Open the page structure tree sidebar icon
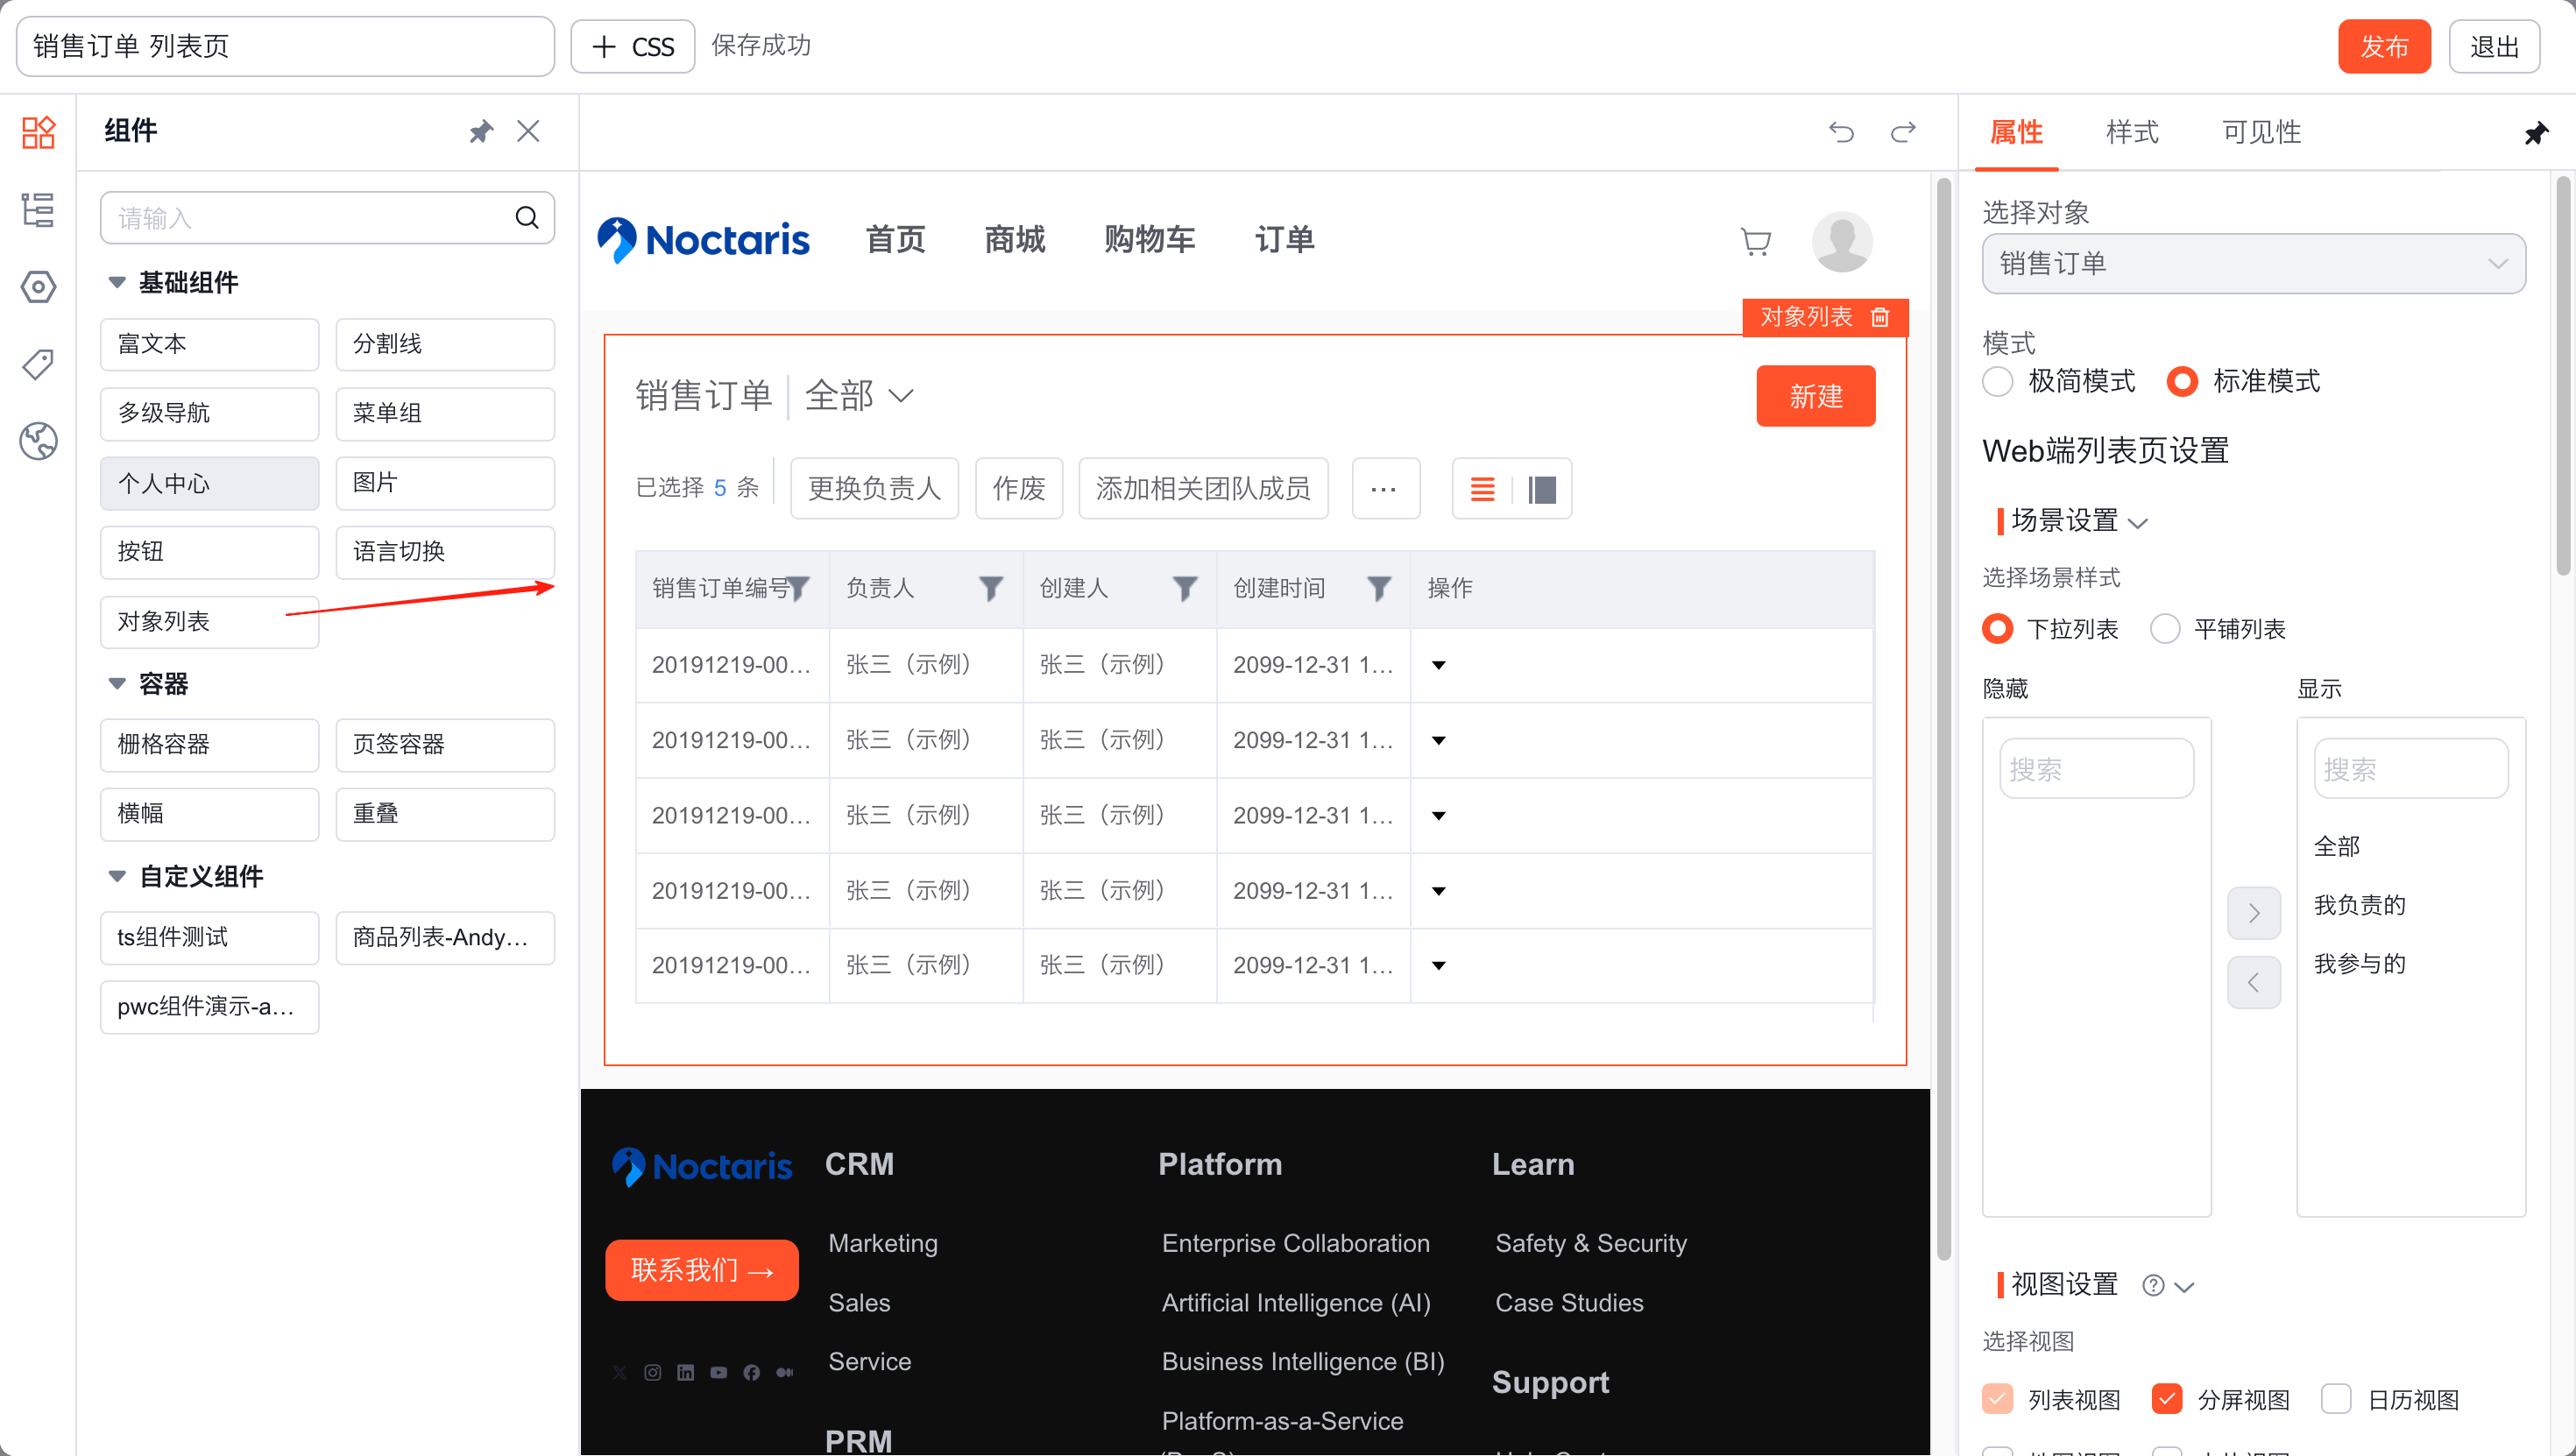Screen dimensions: 2576x1456 coord(38,210)
